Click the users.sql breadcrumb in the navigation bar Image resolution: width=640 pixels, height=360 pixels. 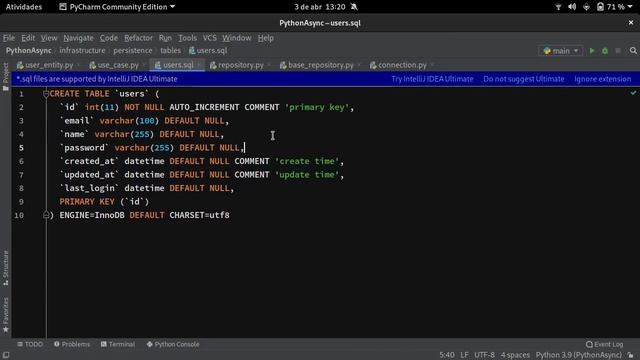click(x=208, y=51)
